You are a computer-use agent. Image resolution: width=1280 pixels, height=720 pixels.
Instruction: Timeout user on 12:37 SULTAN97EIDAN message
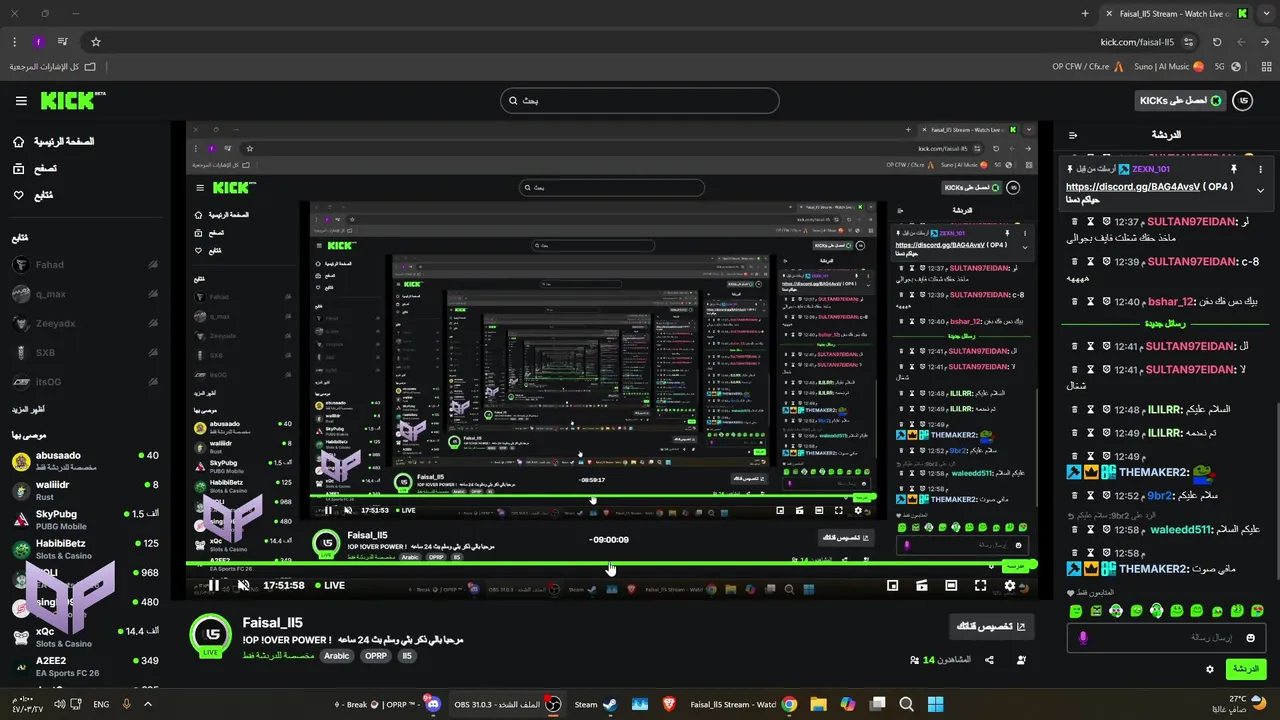[x=1091, y=221]
